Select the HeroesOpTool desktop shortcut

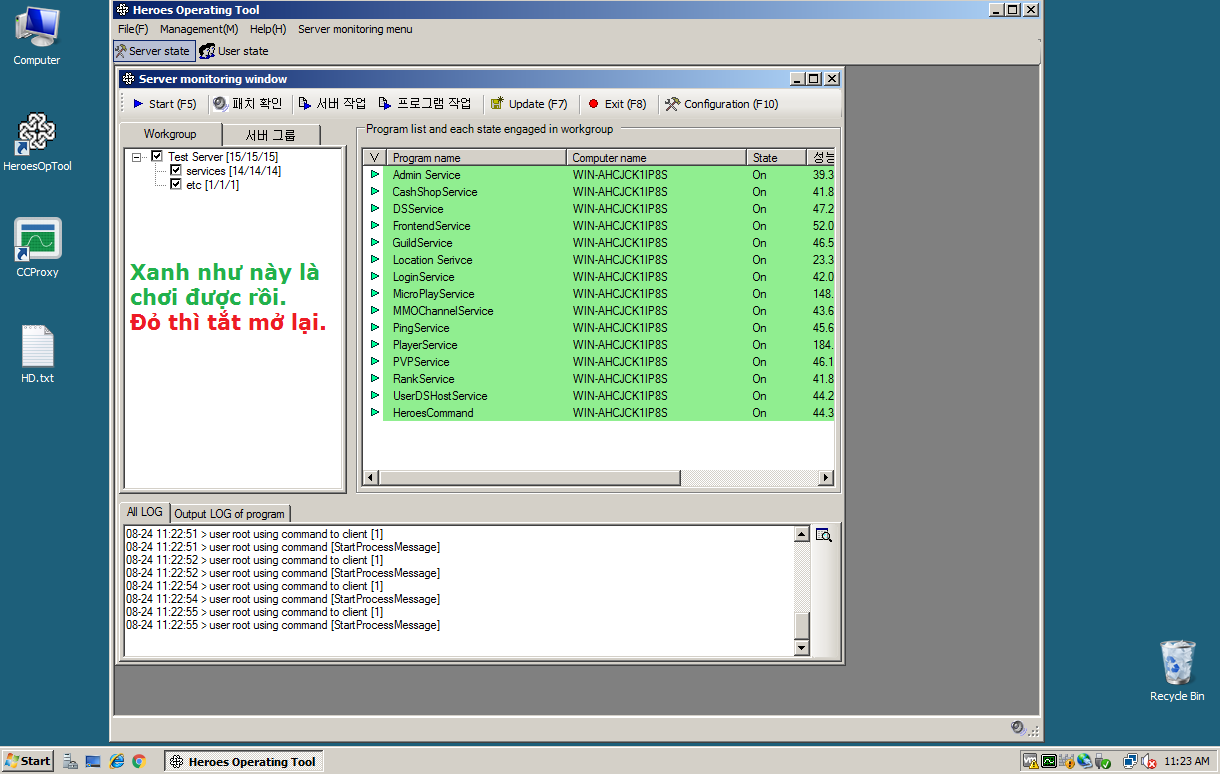pyautogui.click(x=37, y=142)
